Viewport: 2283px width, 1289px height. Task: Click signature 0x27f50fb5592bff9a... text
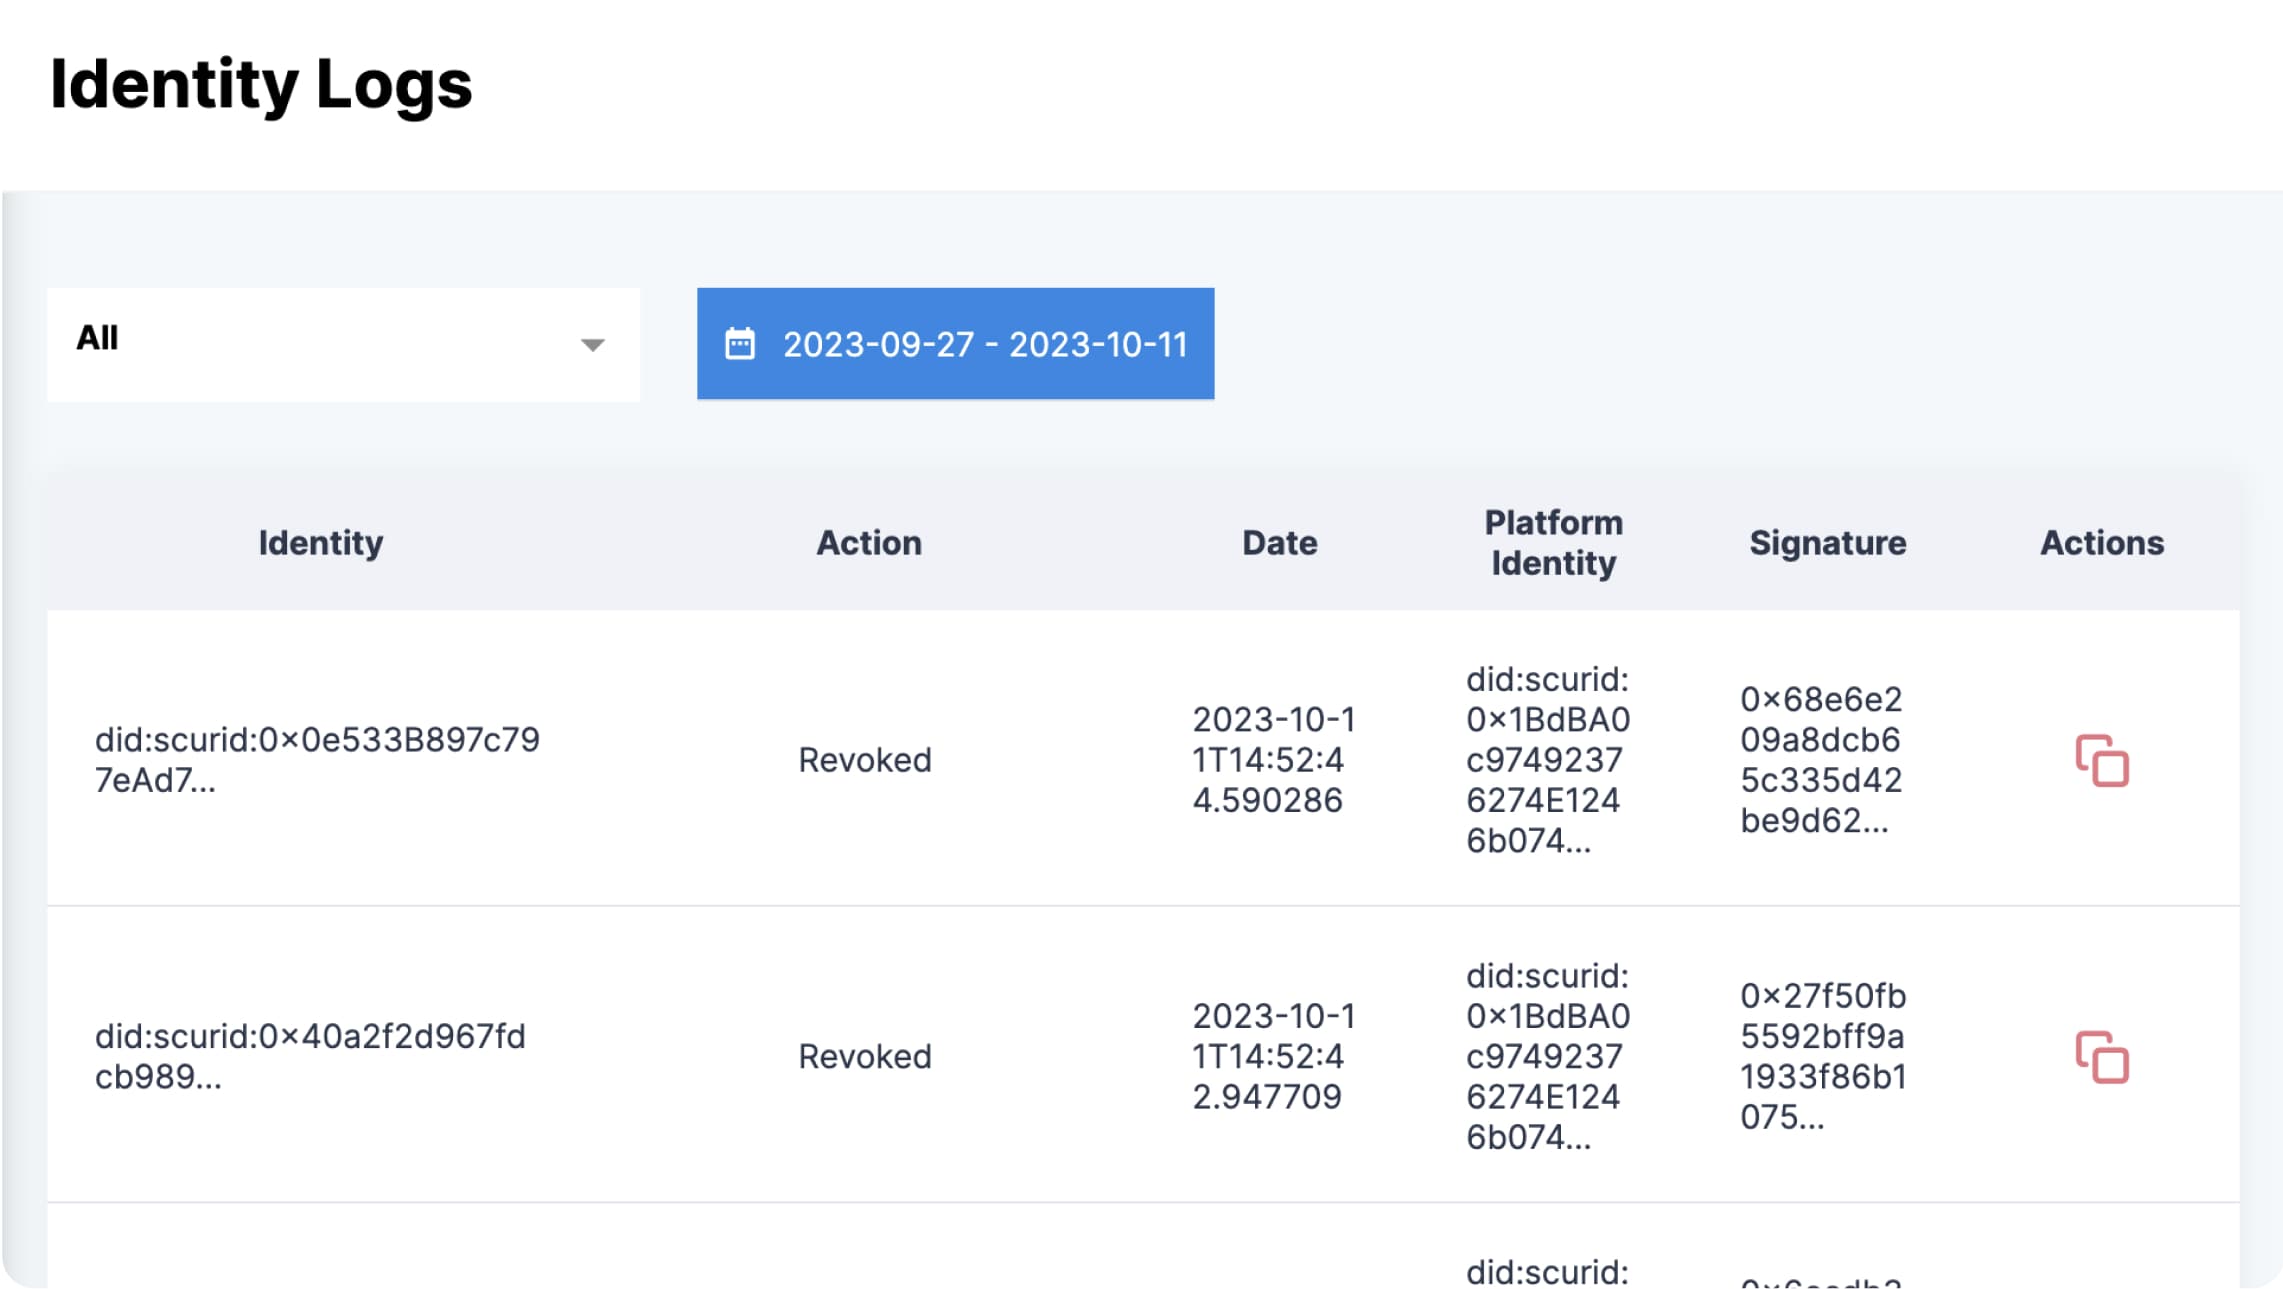(x=1823, y=1056)
